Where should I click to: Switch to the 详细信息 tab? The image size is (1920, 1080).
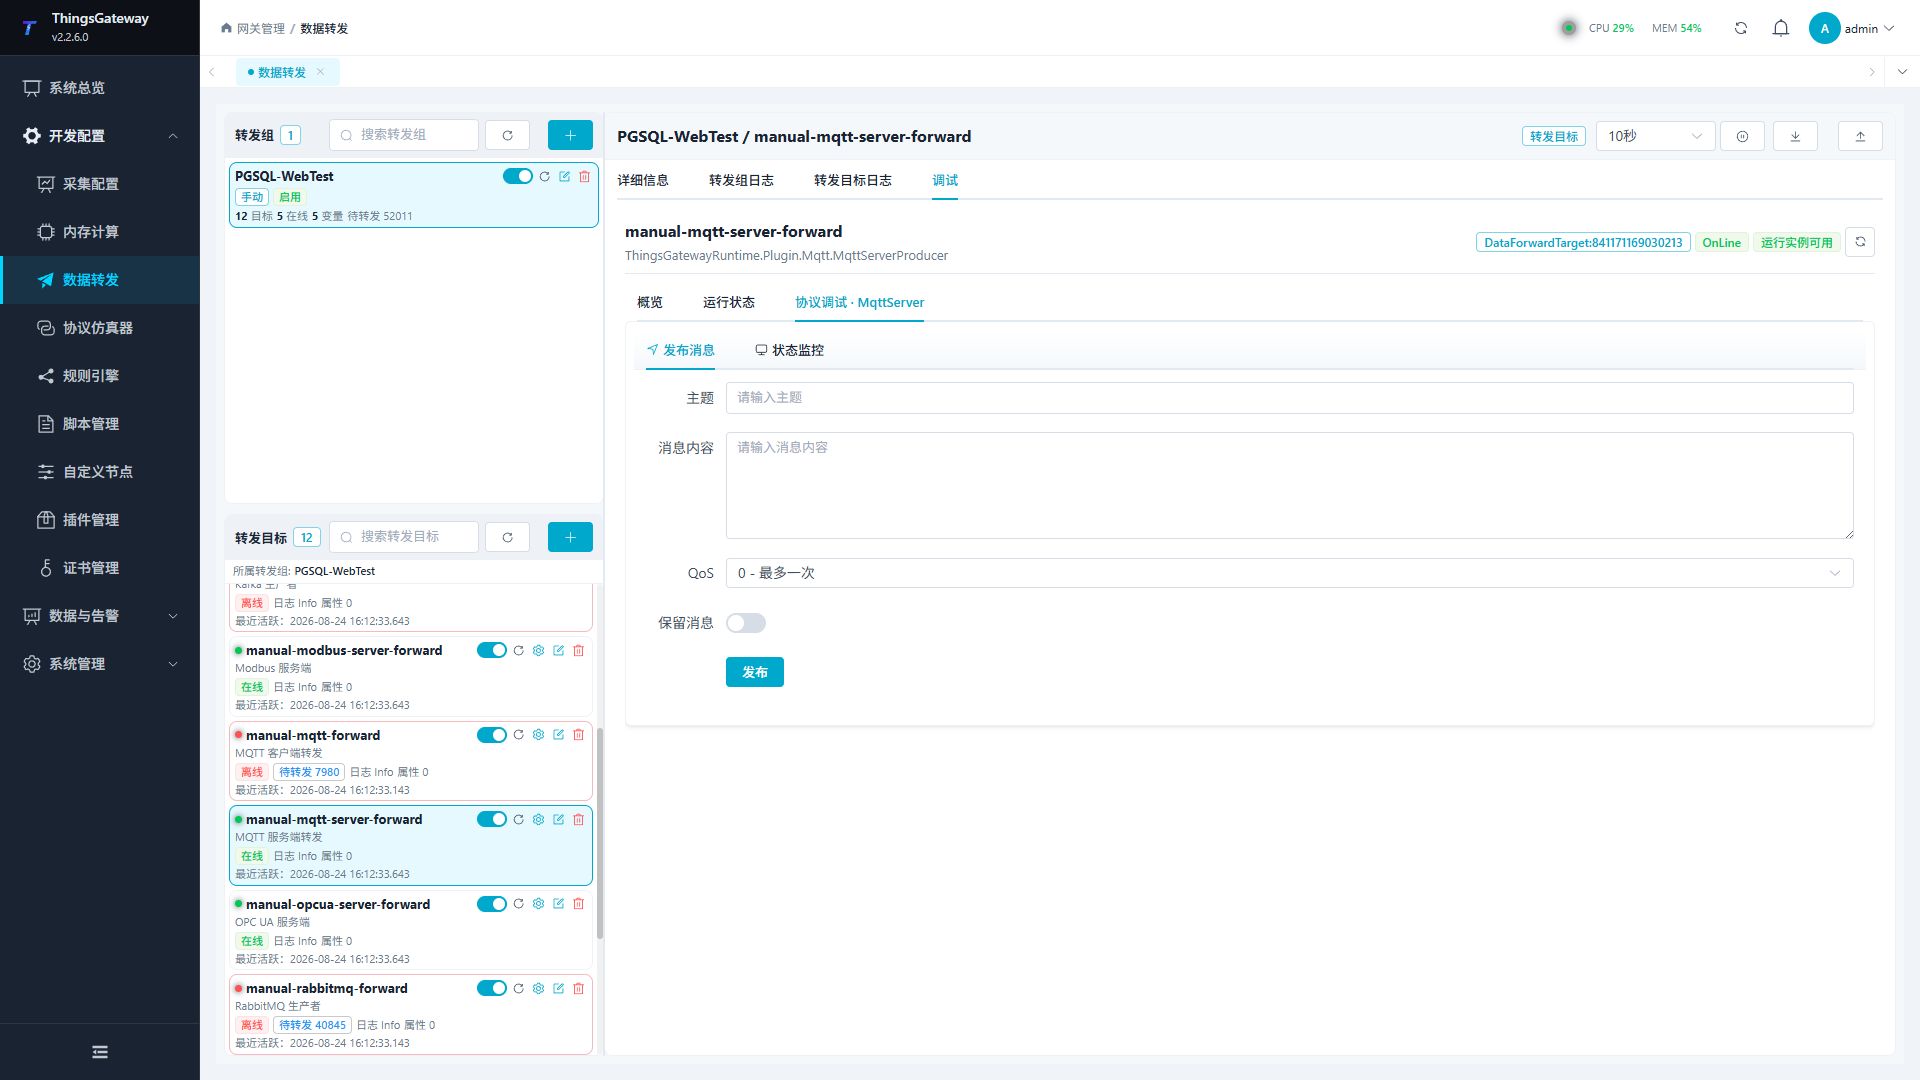click(x=643, y=180)
